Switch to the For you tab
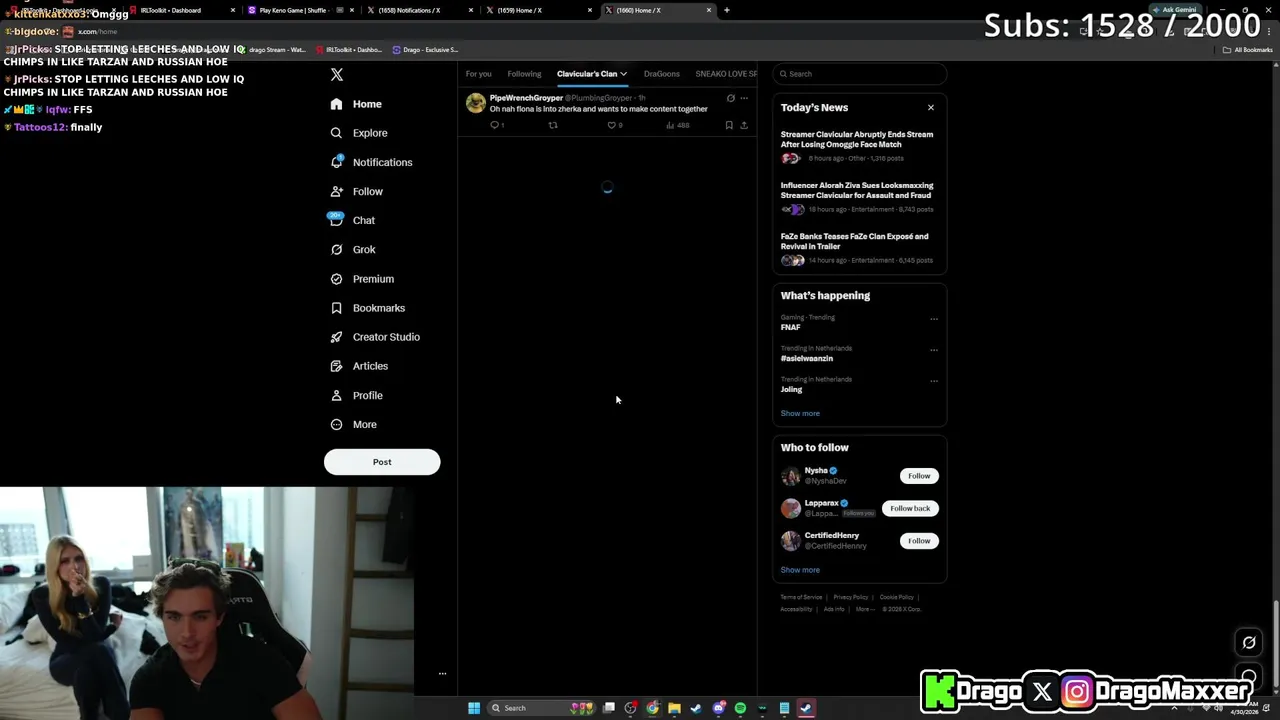The image size is (1280, 720). pyautogui.click(x=478, y=74)
